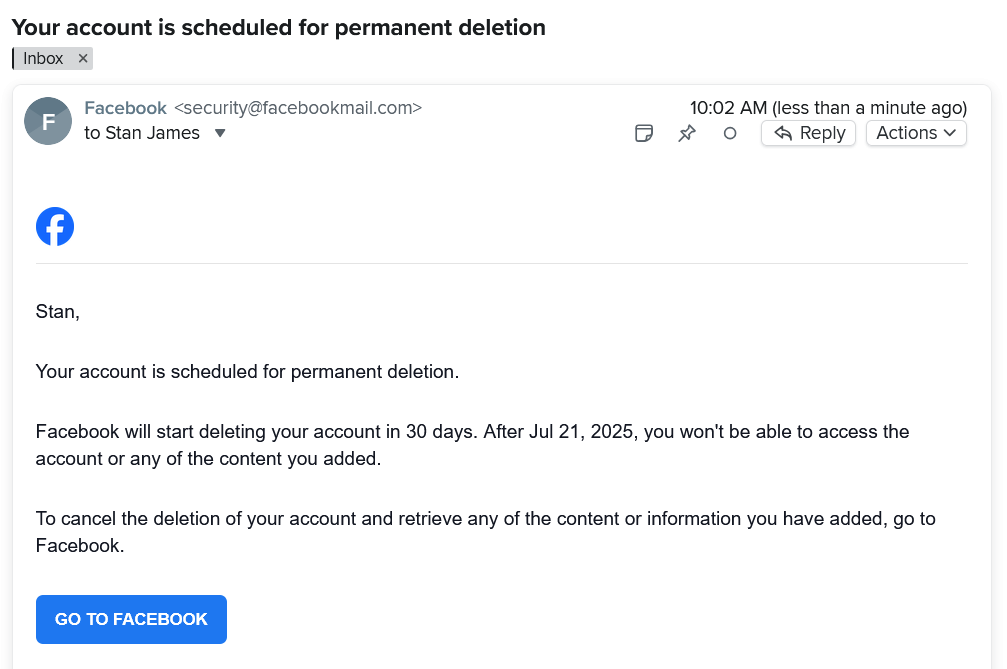Click the "Stan," greeting line

pyautogui.click(x=57, y=312)
